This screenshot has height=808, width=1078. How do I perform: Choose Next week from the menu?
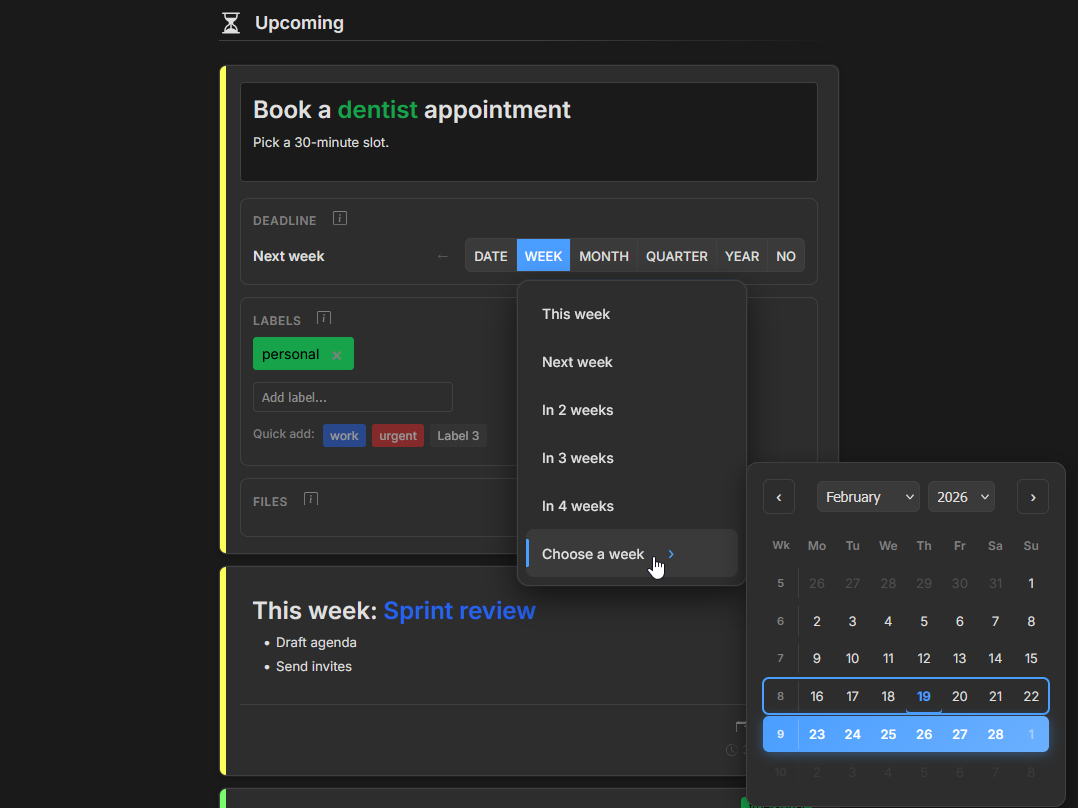pos(632,362)
